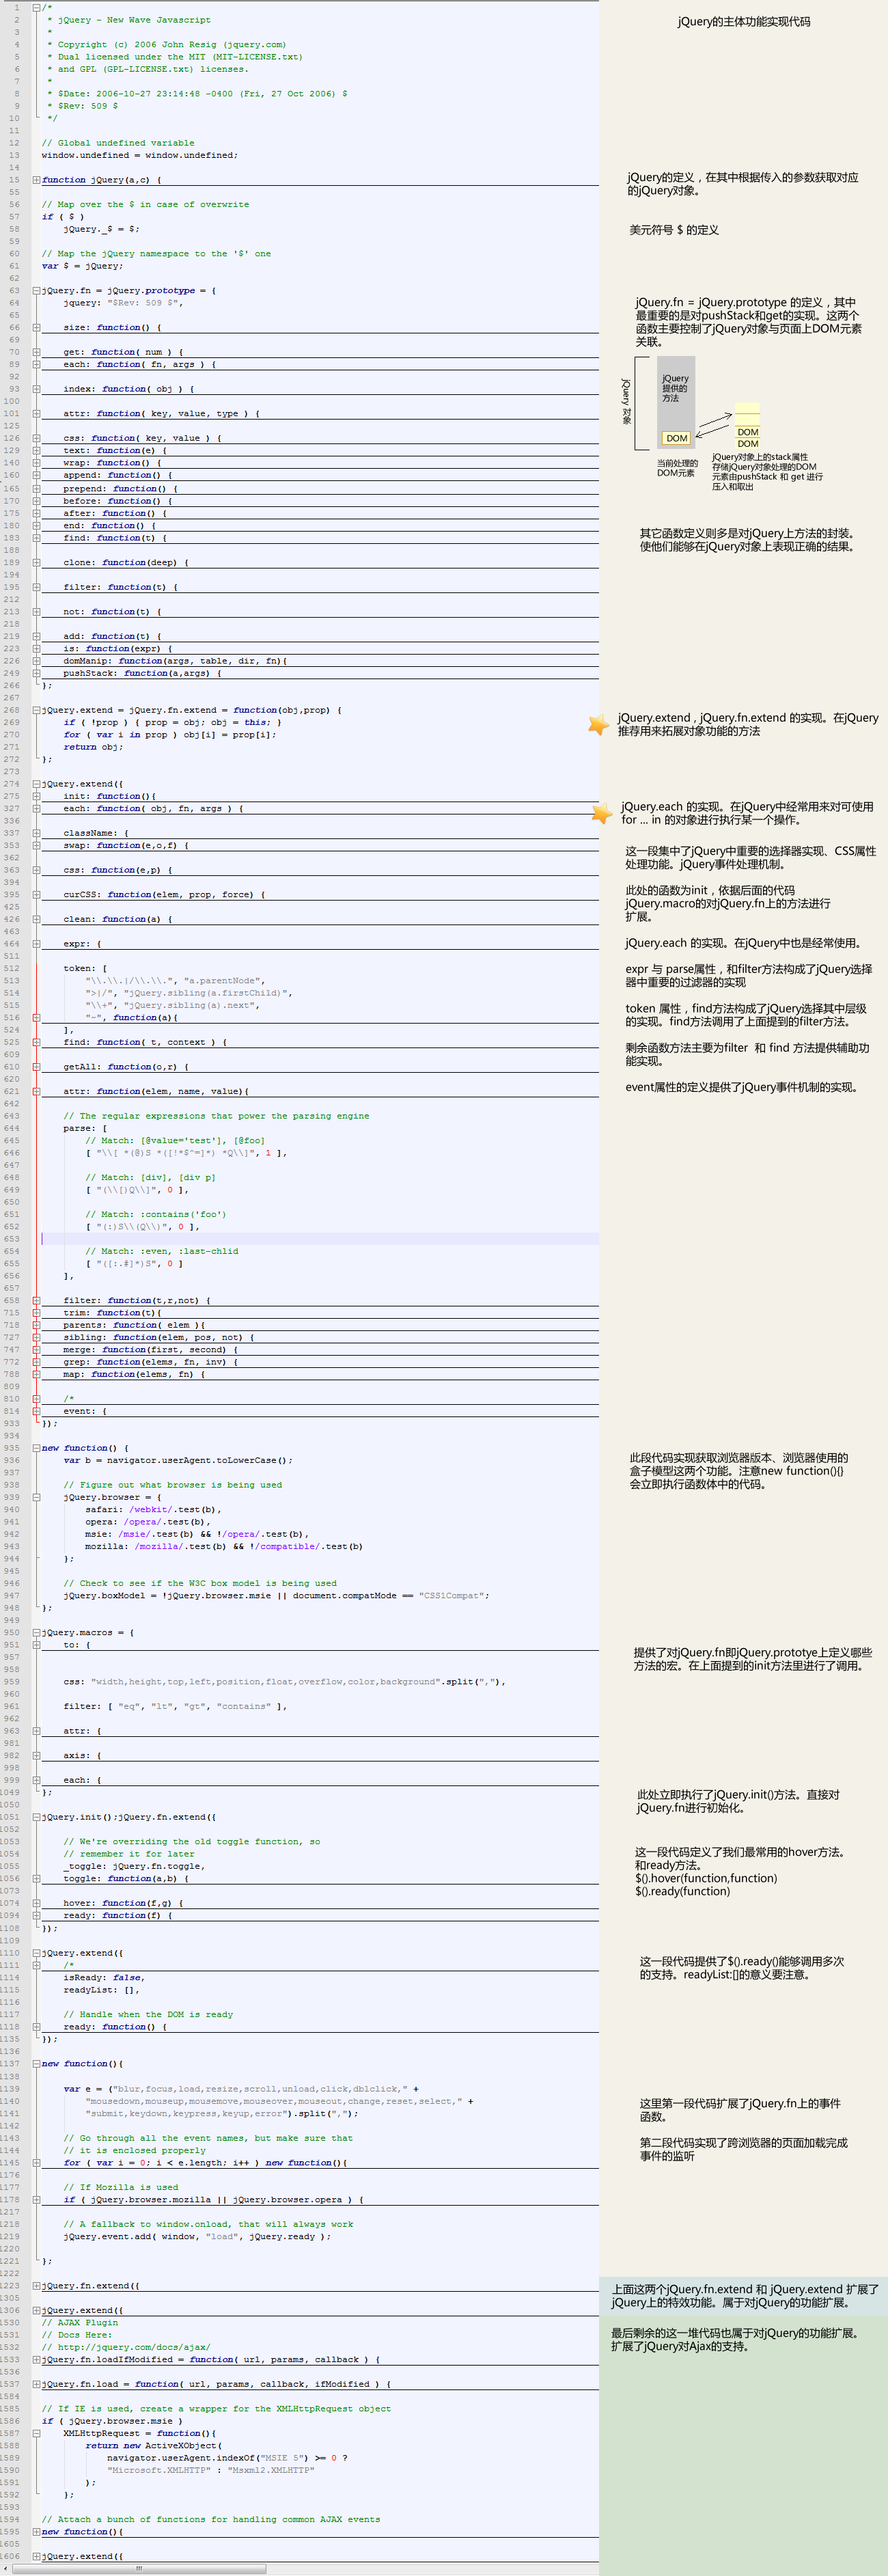888x2576 pixels.
Task: Click line number 13 in gutter
Action: click(13, 155)
